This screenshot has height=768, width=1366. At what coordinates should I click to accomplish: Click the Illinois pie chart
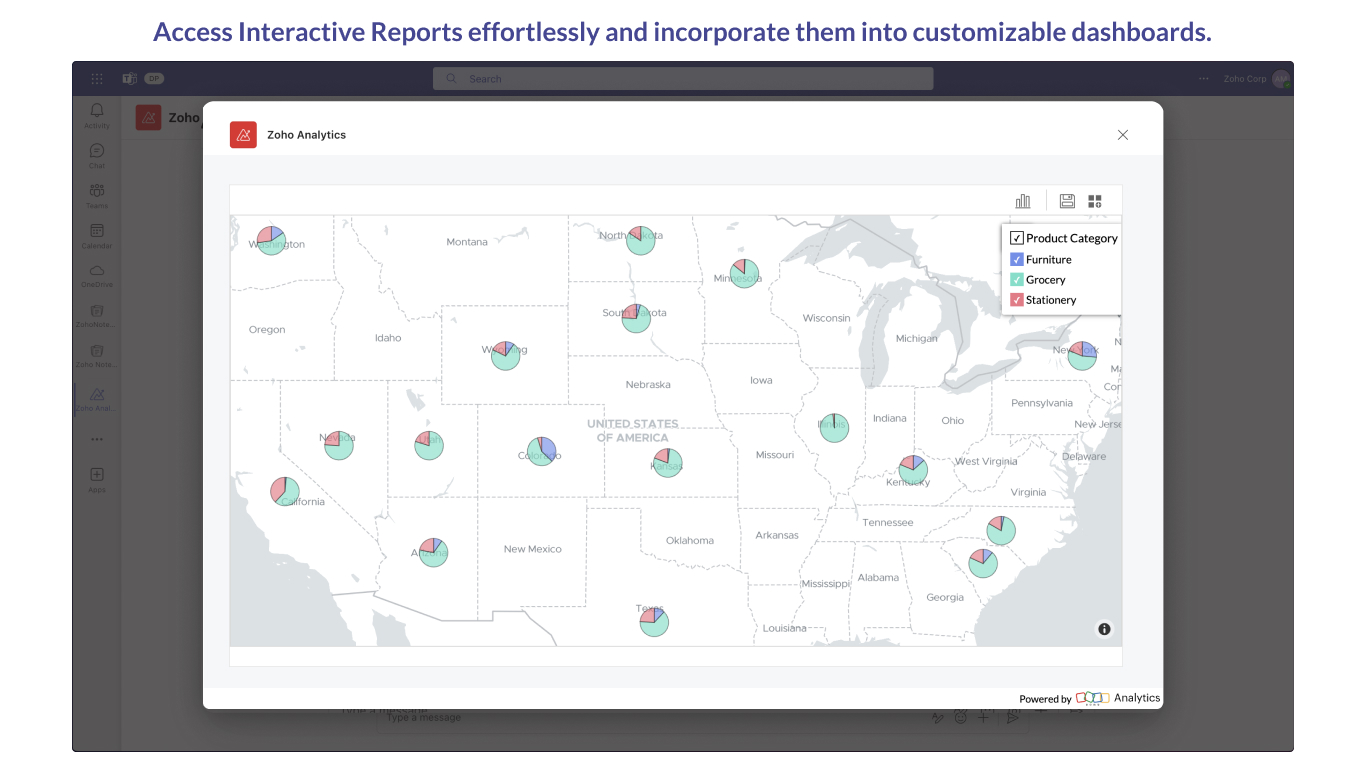coord(834,427)
